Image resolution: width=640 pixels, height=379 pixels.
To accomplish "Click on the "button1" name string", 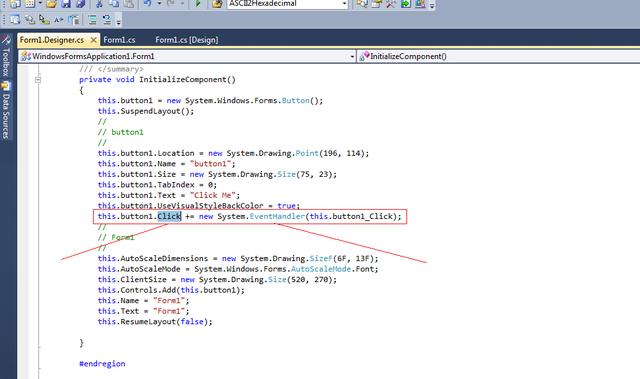I will pos(211,164).
